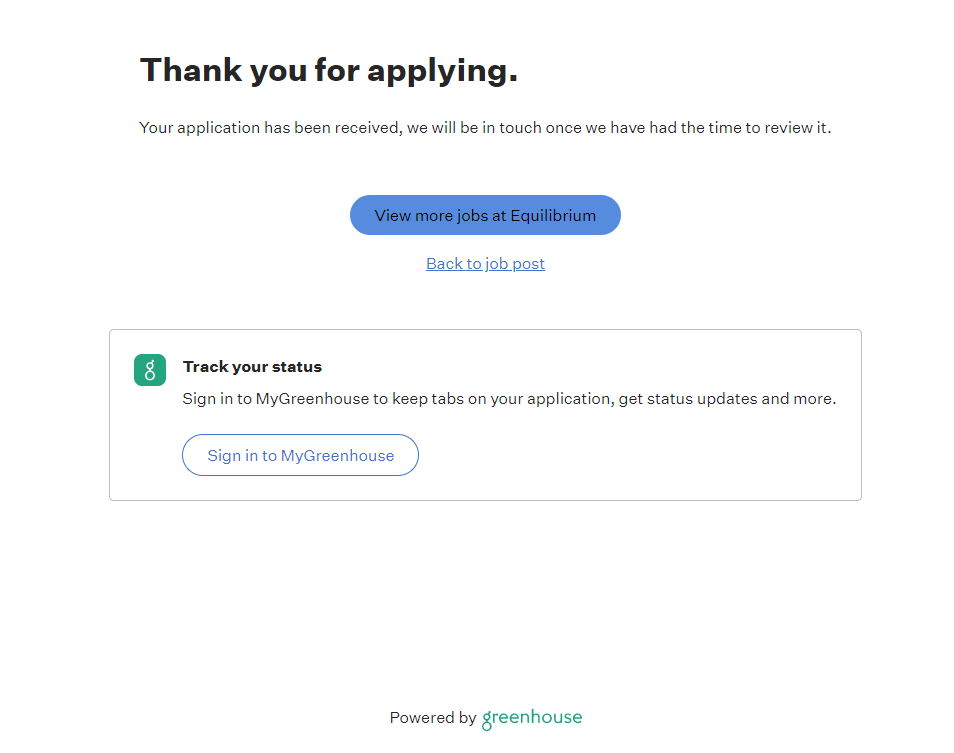
Task: Click the leafy 'g' of the greenhouse logo
Action: [488, 720]
